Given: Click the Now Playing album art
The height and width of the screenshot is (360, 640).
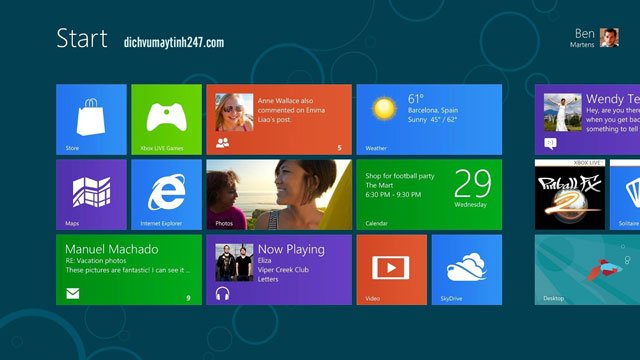Looking at the screenshot, I should pos(234,262).
